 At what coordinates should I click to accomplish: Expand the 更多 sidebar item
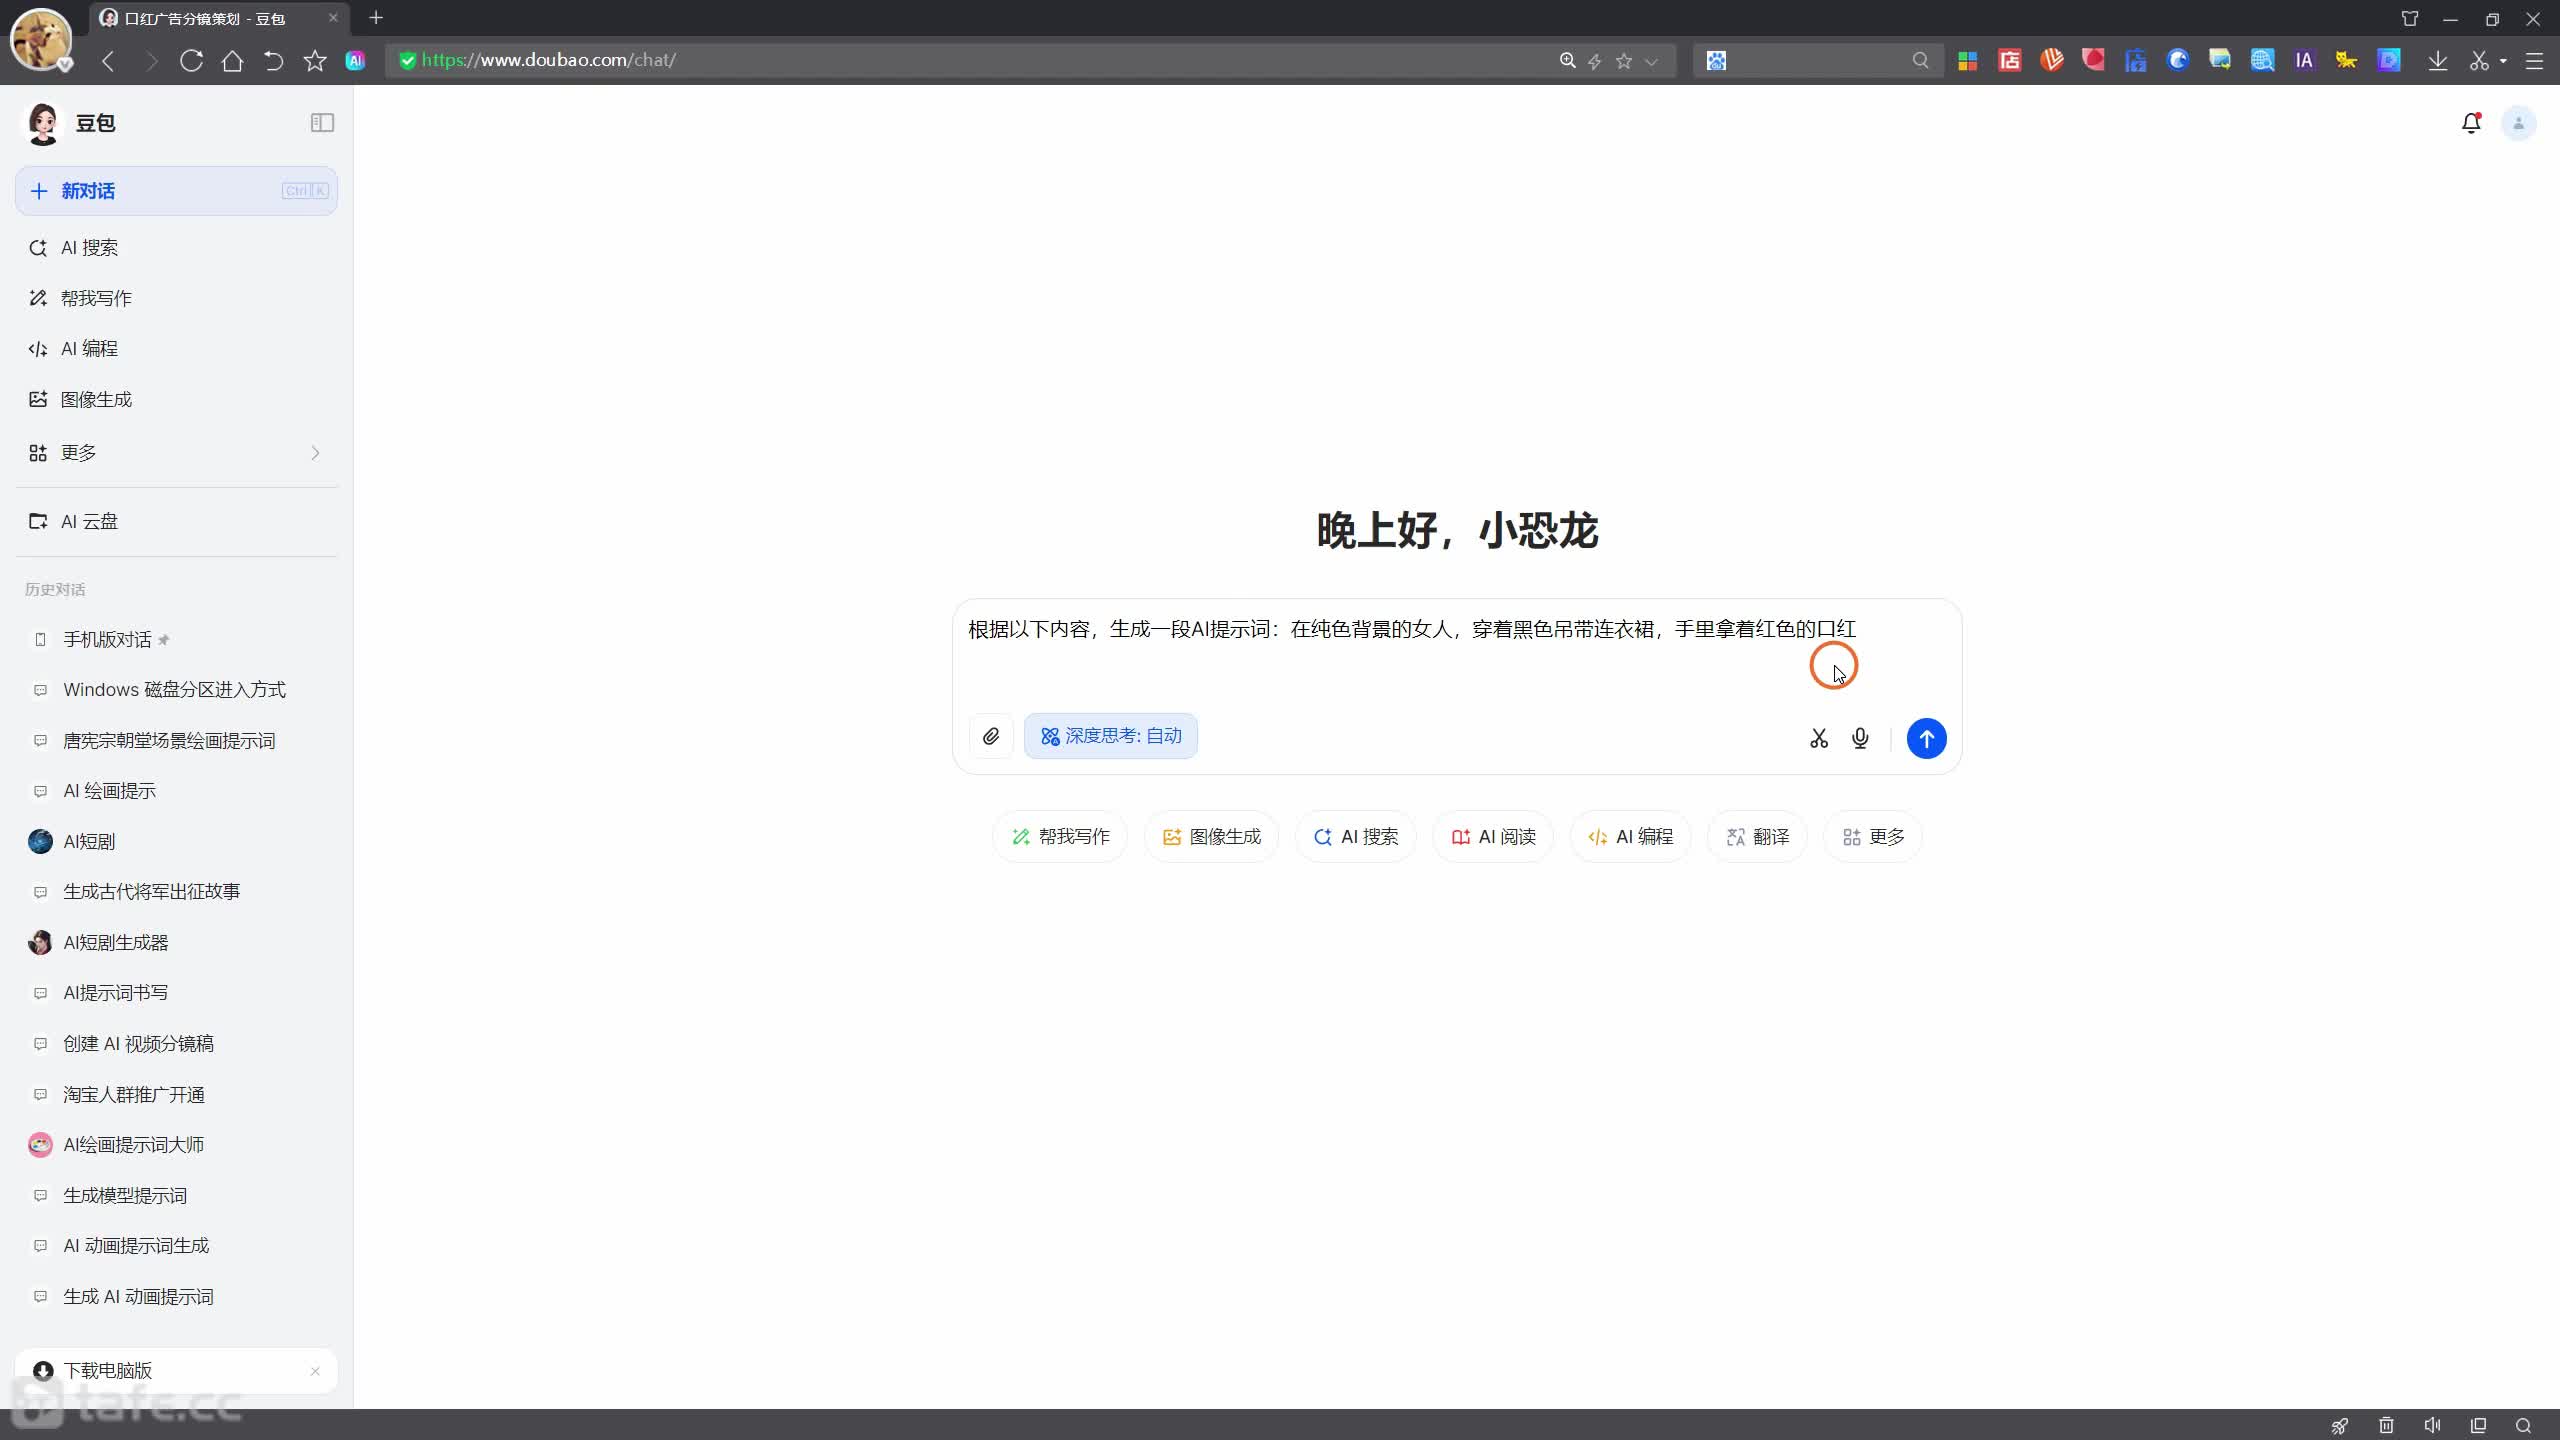click(x=176, y=453)
